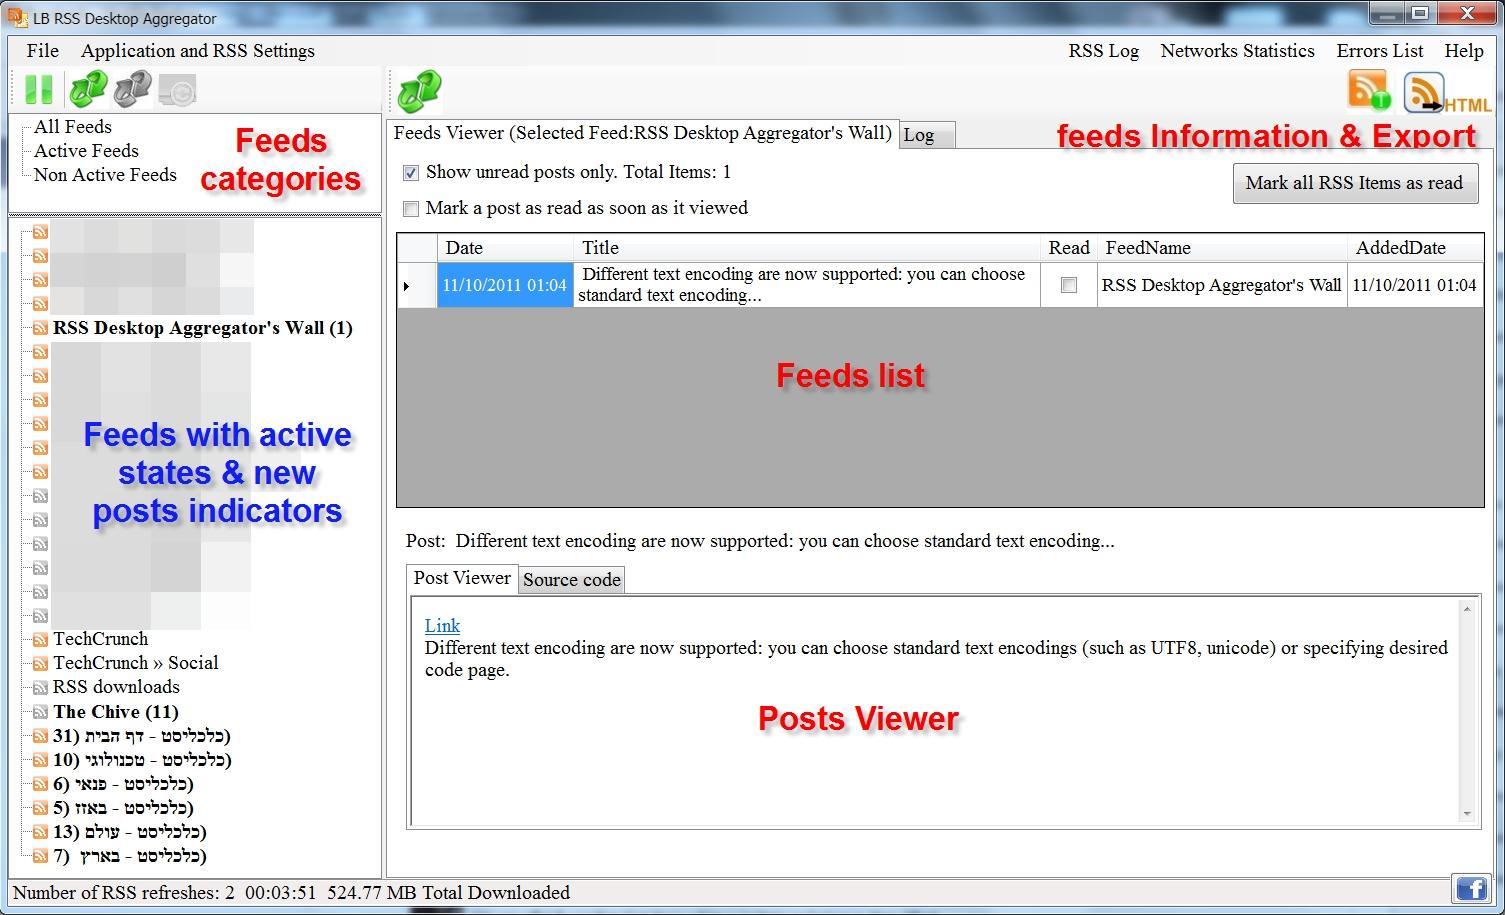This screenshot has width=1505, height=915.
Task: Switch to the Feeds Viewer tab
Action: coord(642,133)
